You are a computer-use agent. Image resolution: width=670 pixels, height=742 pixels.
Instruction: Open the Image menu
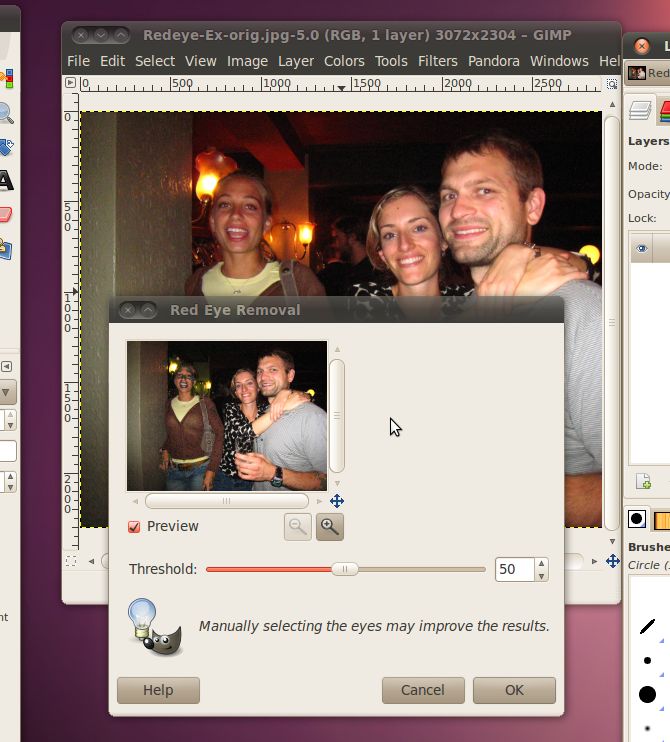pos(247,61)
